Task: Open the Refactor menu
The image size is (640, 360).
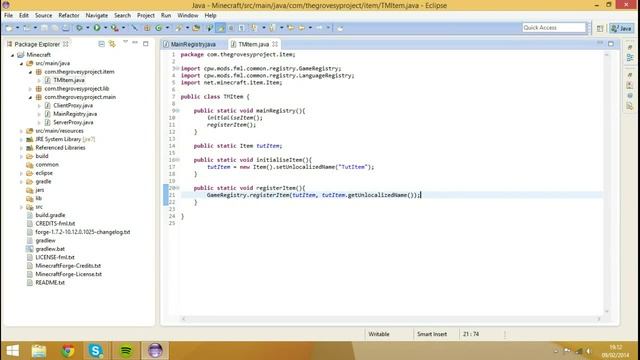Action: 69,16
